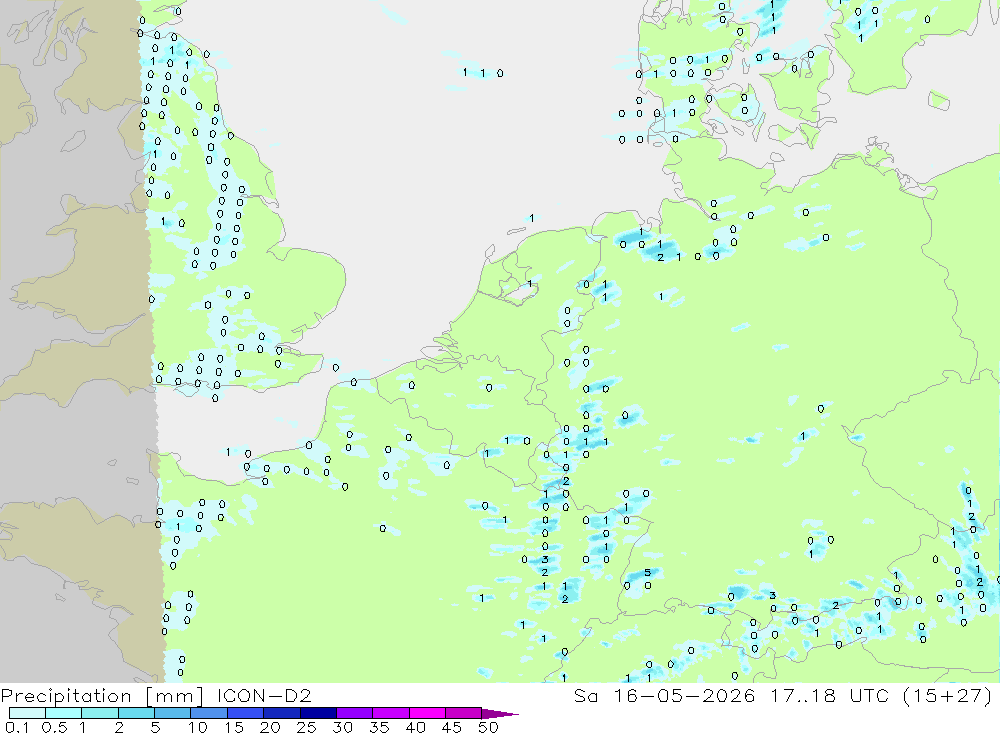Pick the 0.1–0.5 mm legend color swatch
The width and height of the screenshot is (1000, 733).
click(27, 713)
